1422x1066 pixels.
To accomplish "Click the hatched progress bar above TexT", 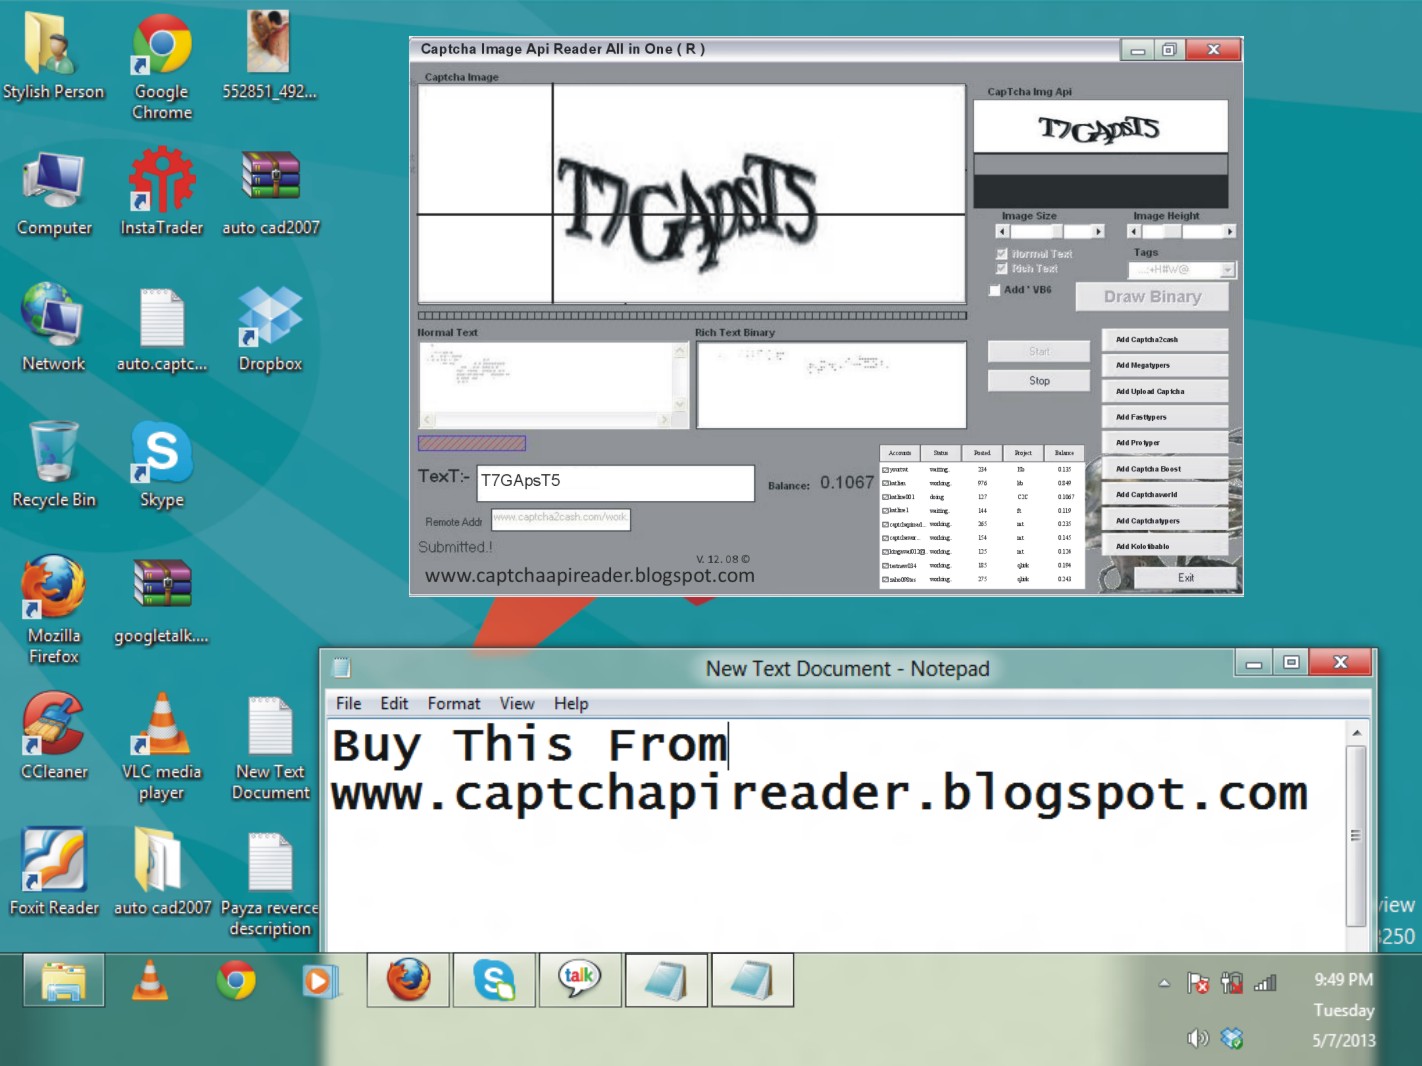I will (472, 443).
